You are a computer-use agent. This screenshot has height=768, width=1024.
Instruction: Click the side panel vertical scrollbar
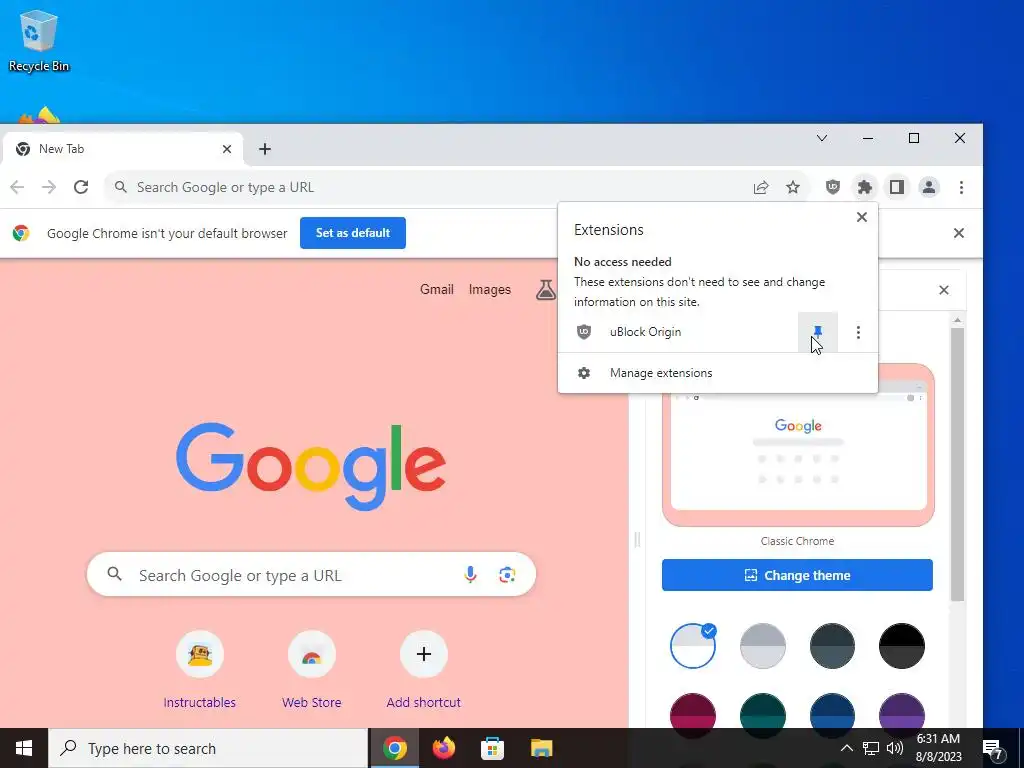(957, 464)
